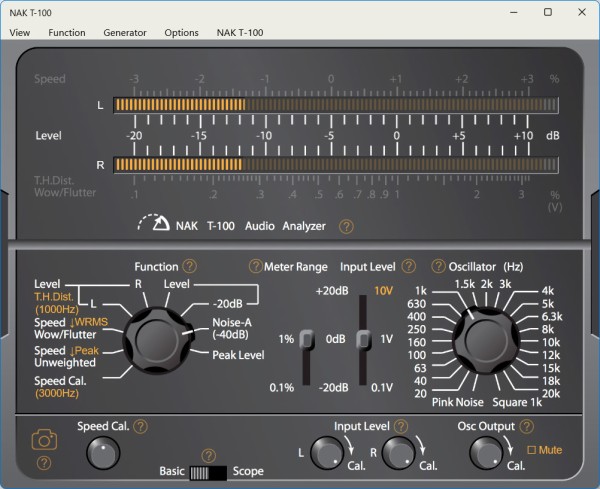Click the Basic label of the switch
Screen dimensions: 600x489
point(172,471)
